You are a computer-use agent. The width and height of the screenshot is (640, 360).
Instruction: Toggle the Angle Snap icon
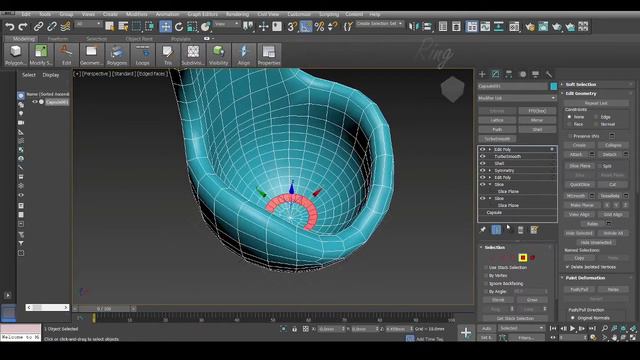[305, 27]
